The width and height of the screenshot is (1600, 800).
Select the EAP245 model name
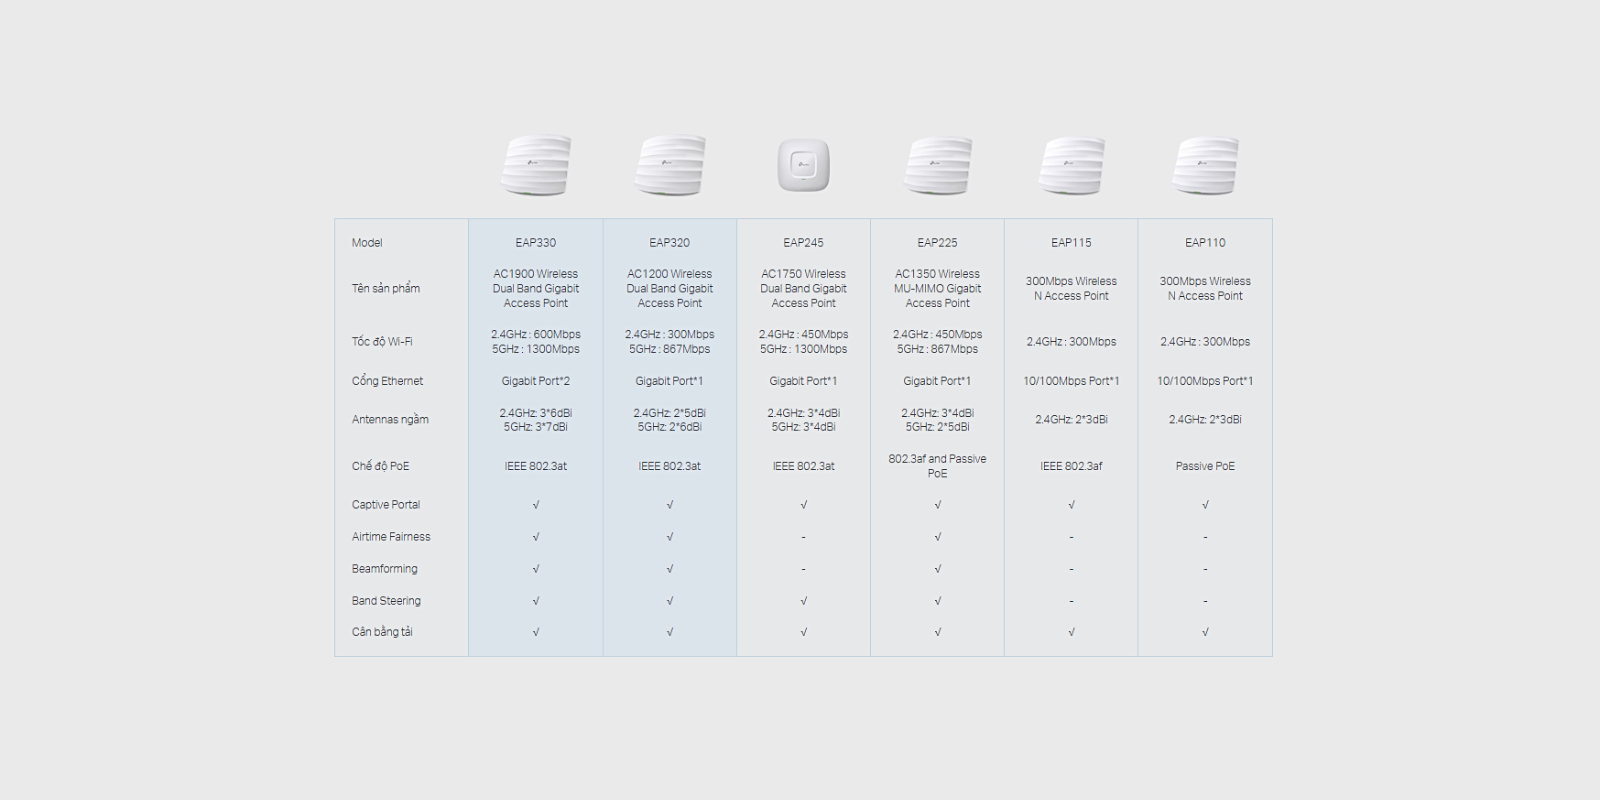[804, 243]
